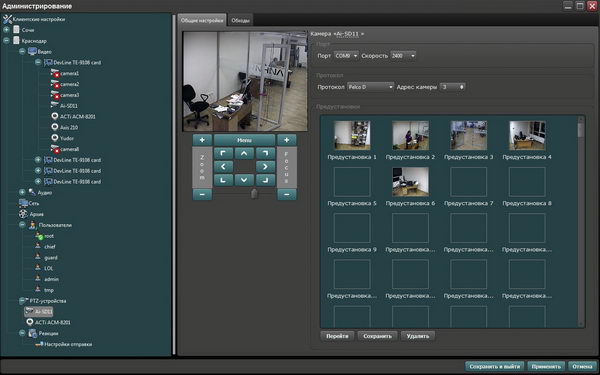The height and width of the screenshot is (375, 600).
Task: Collapse the Пользователи branch
Action: [22, 225]
